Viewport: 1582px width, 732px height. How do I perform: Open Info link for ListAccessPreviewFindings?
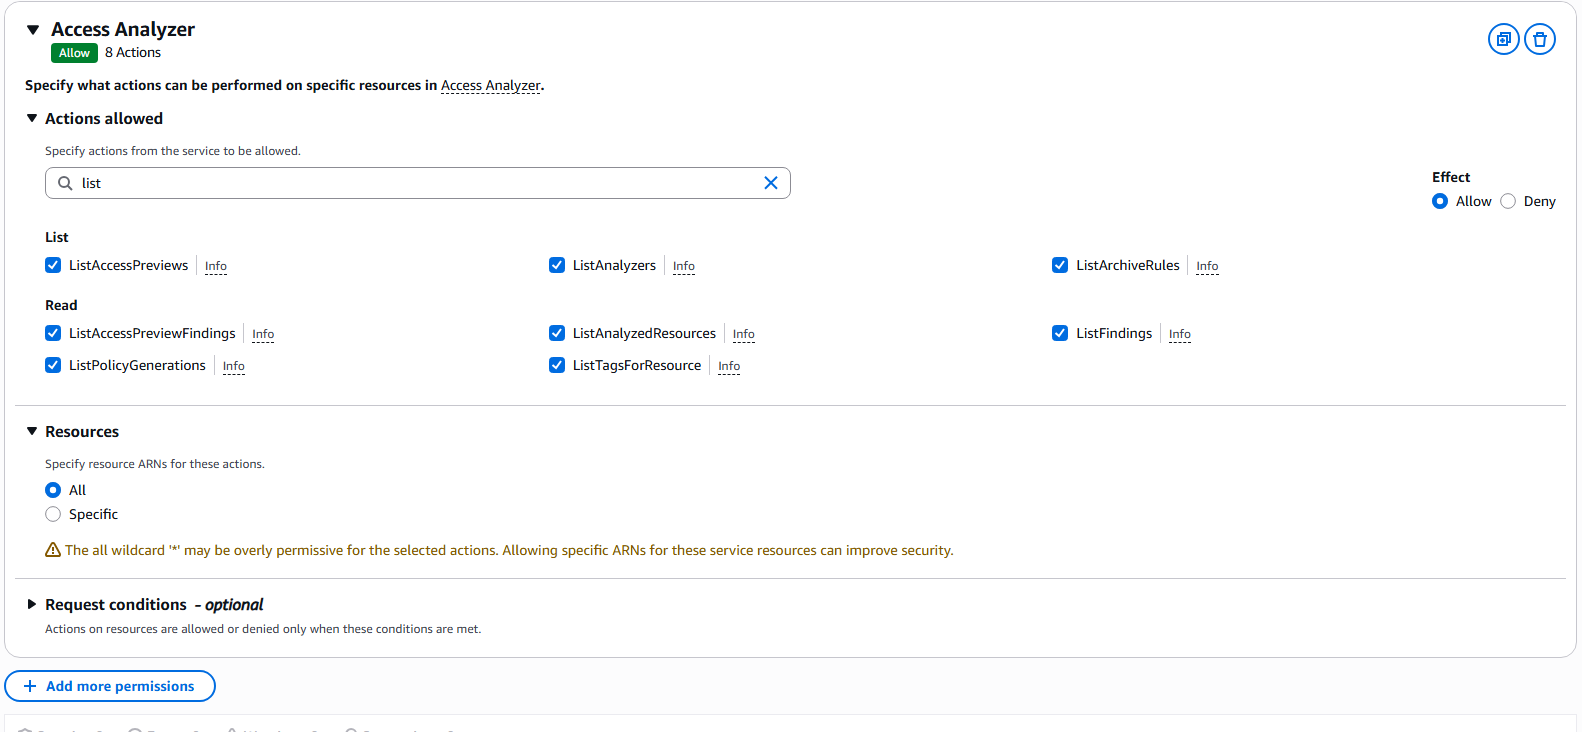[263, 334]
